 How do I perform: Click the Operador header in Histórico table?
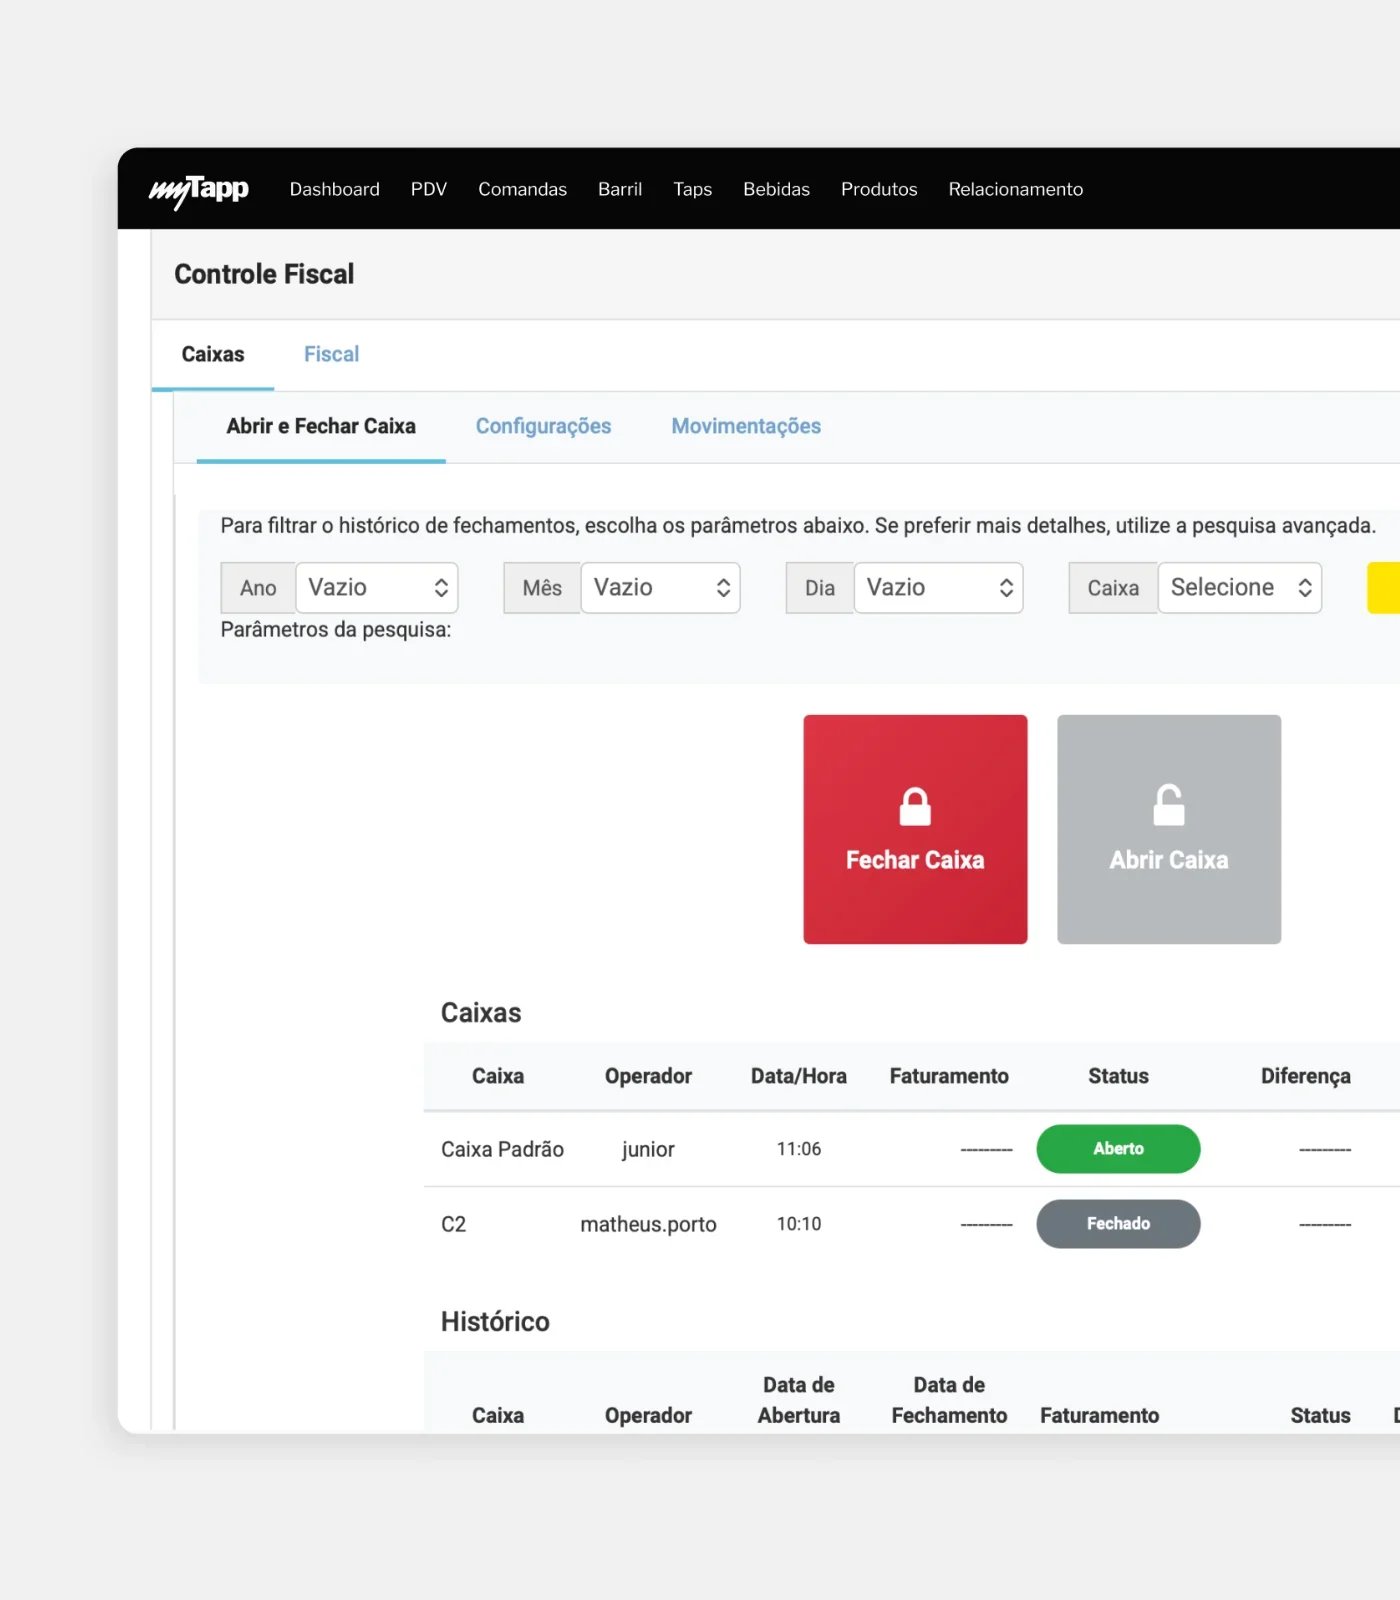coord(648,1415)
